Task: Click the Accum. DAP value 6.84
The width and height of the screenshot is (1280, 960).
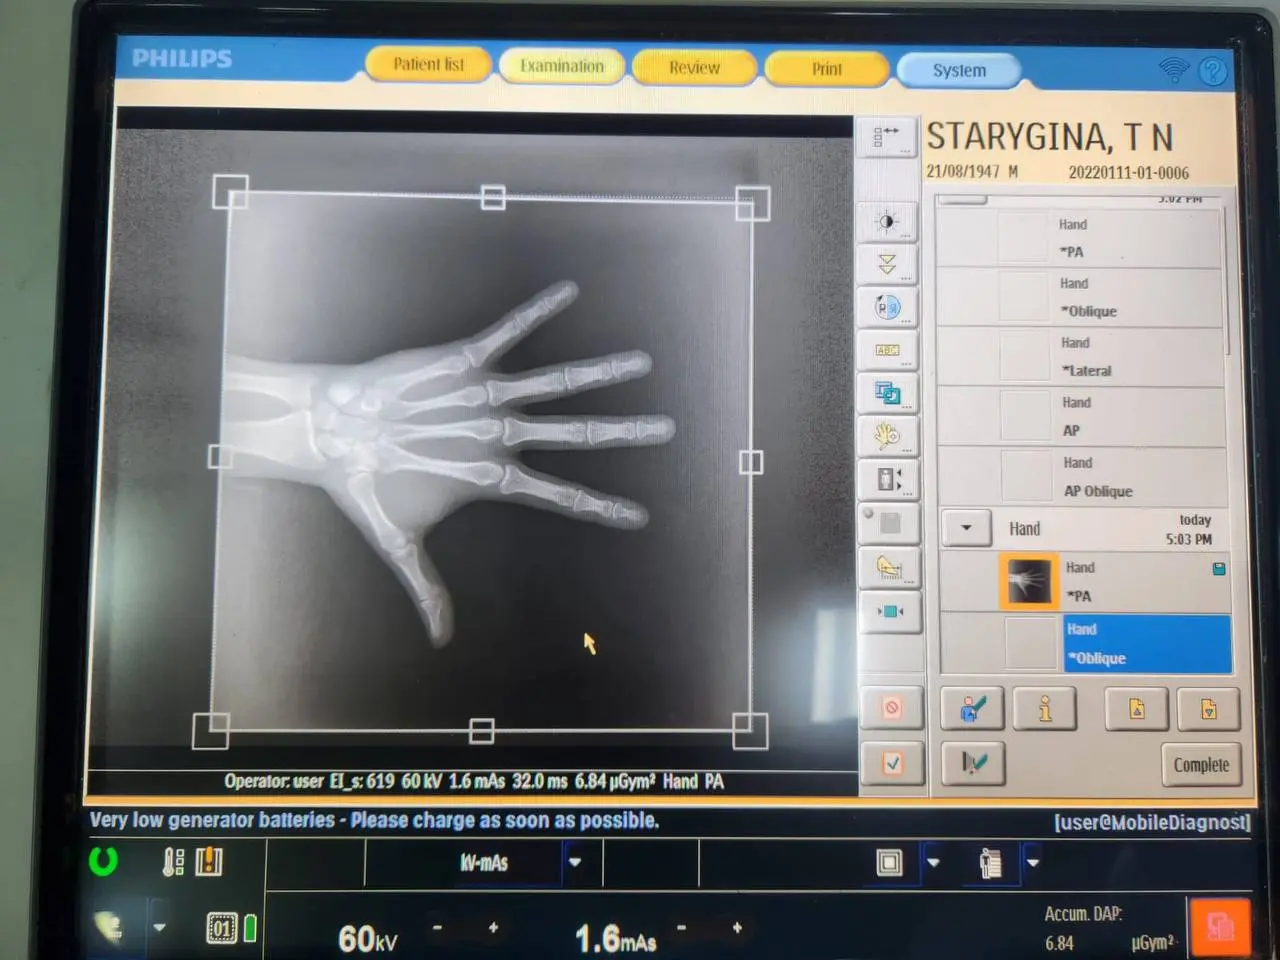Action: pyautogui.click(x=1059, y=943)
